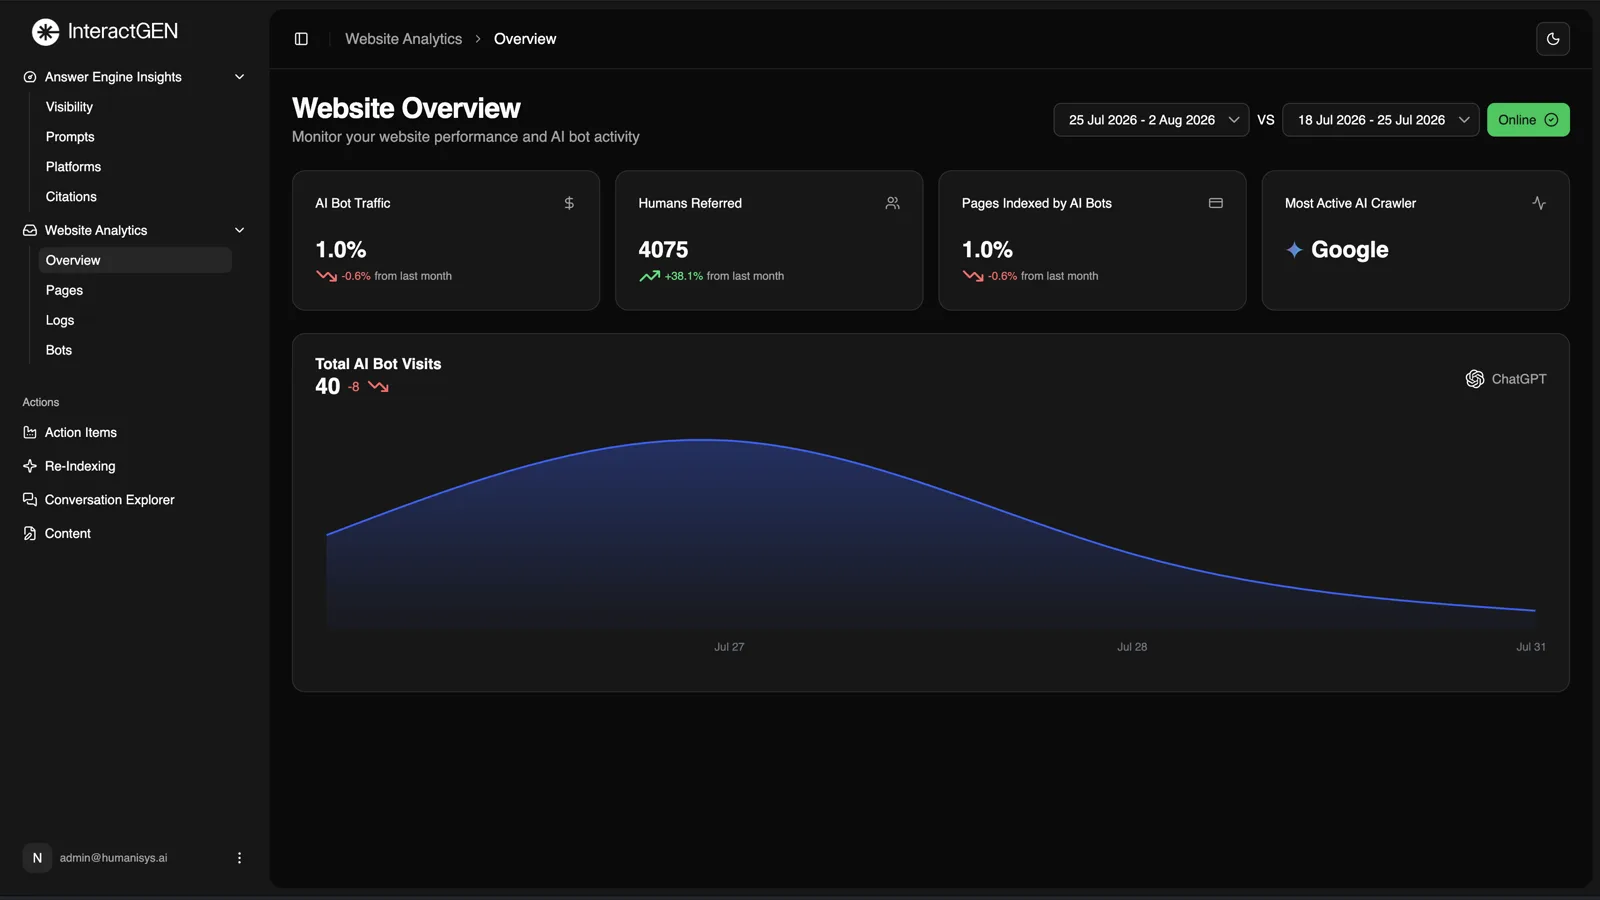Click the Overview breadcrumb
The height and width of the screenshot is (900, 1600).
tap(525, 39)
